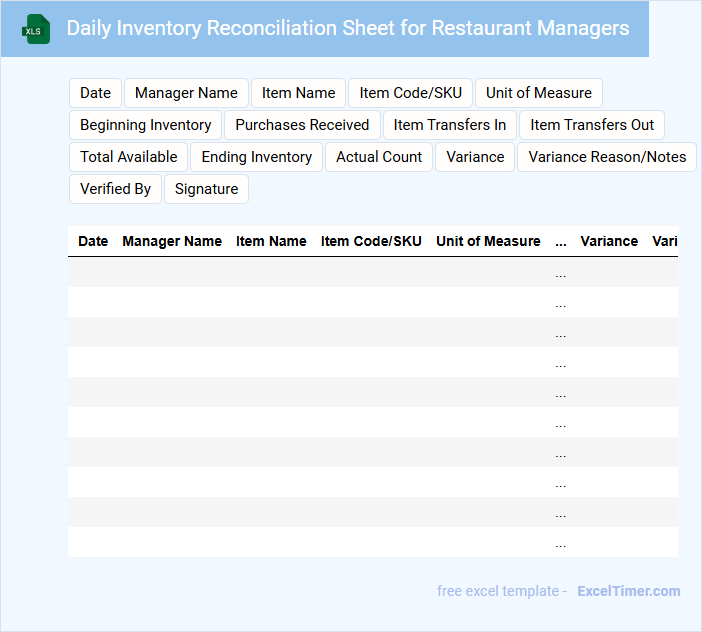Viewport: 702px width, 632px height.
Task: Click the Variance Reason/Notes tag
Action: click(607, 157)
